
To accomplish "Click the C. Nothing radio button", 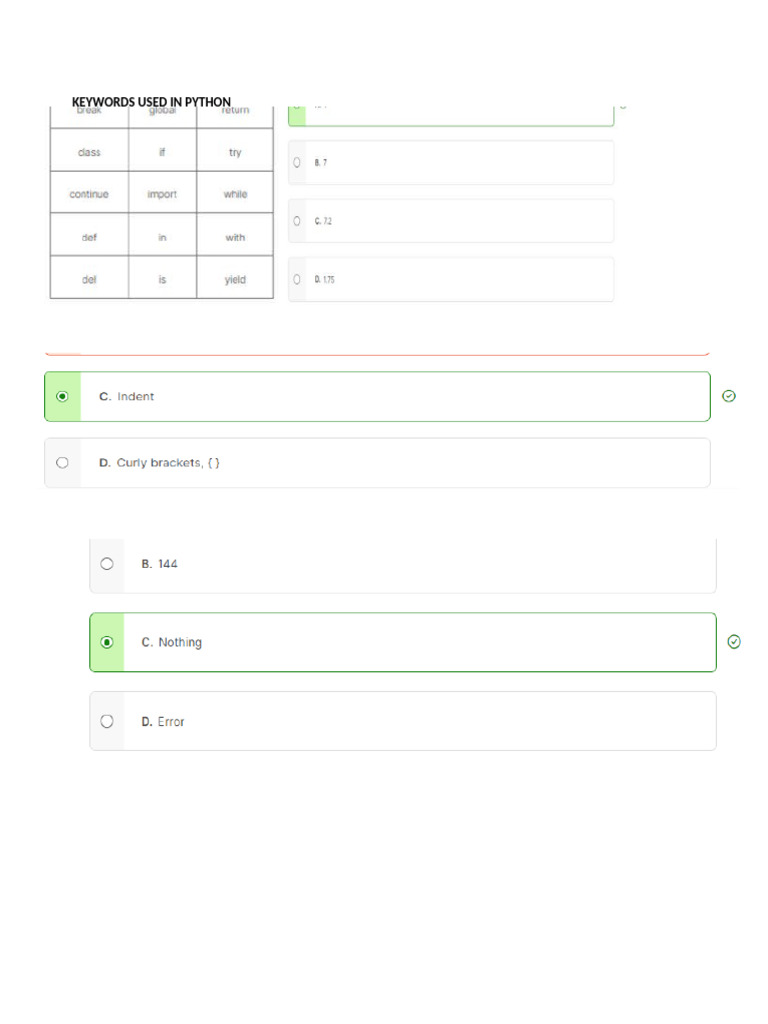I will [107, 642].
